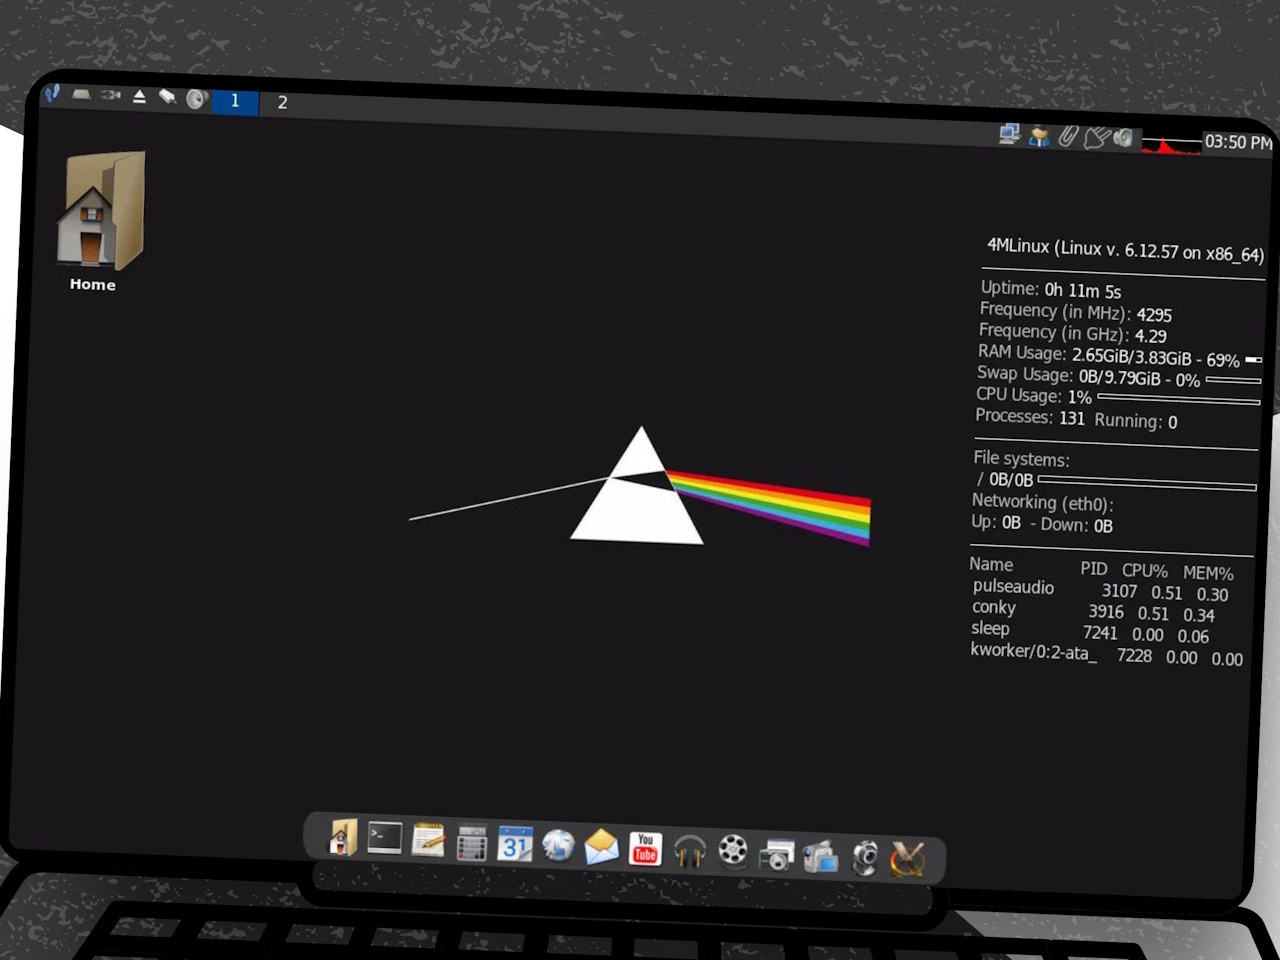Launch the film reel video player
This screenshot has width=1280, height=960.
pos(733,851)
